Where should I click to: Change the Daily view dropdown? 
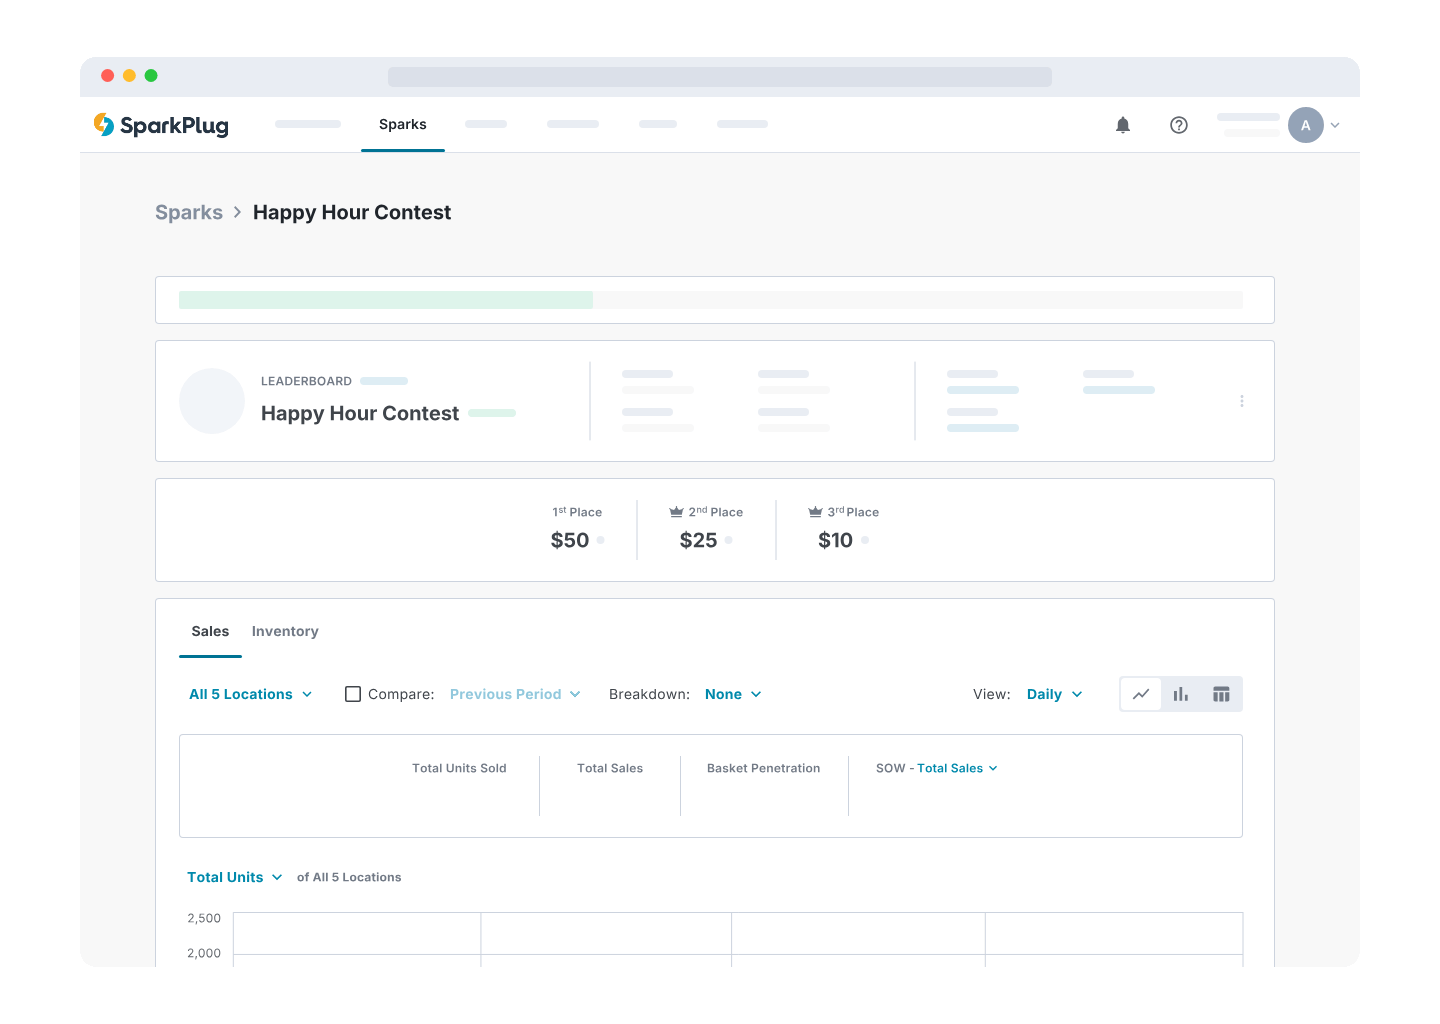pos(1054,694)
